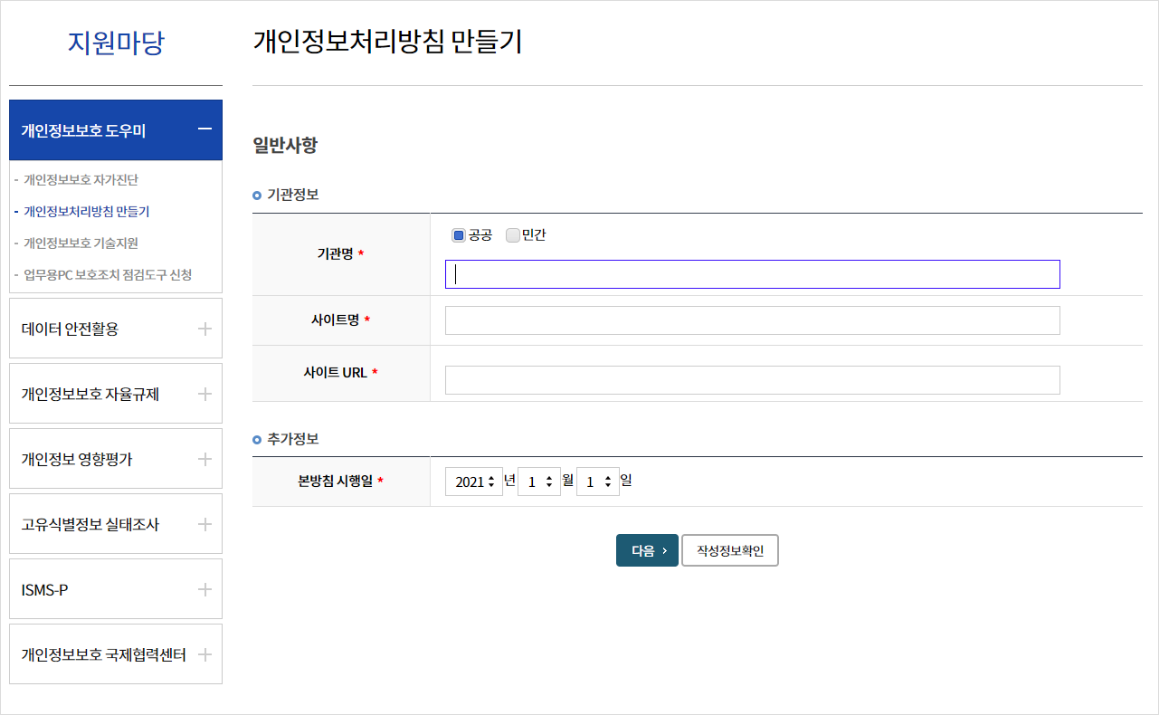Expand 개인정보보호 자율규제 using its plus icon
This screenshot has height=715, width=1159.
coord(204,394)
